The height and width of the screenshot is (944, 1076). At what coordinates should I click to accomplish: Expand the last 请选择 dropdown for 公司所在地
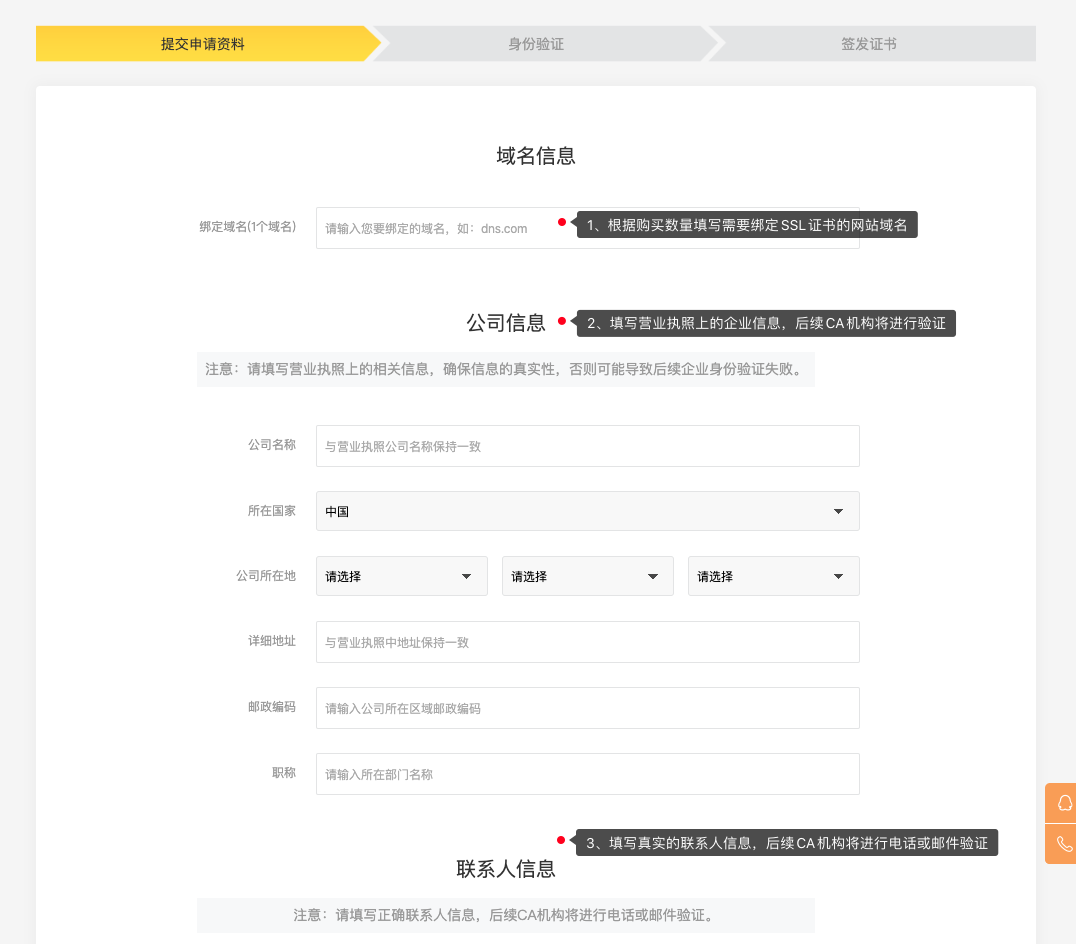click(x=773, y=576)
